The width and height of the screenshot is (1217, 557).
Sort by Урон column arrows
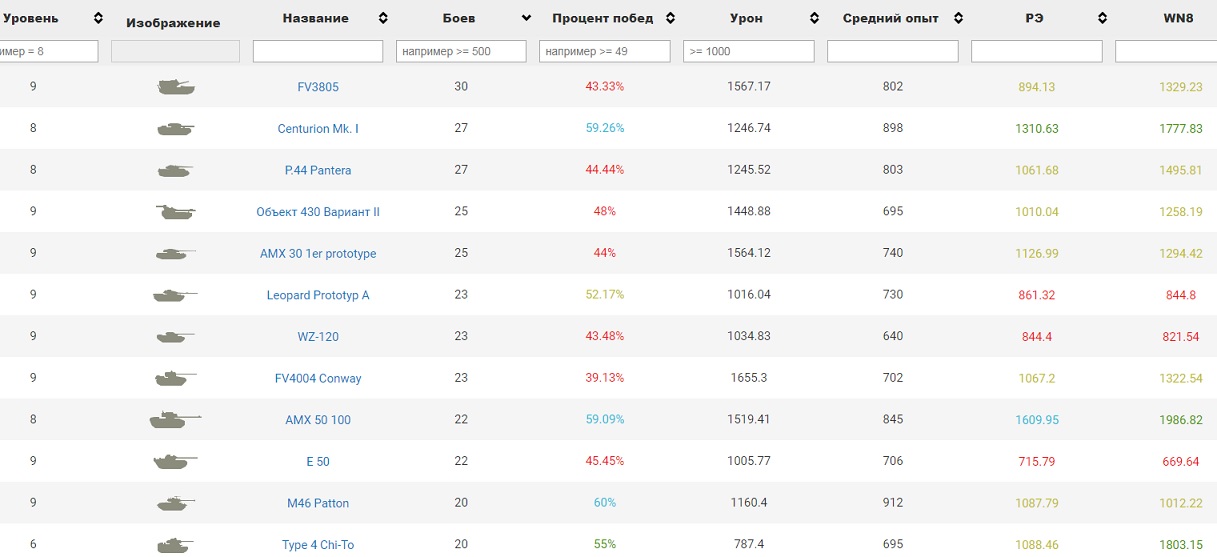pyautogui.click(x=815, y=18)
